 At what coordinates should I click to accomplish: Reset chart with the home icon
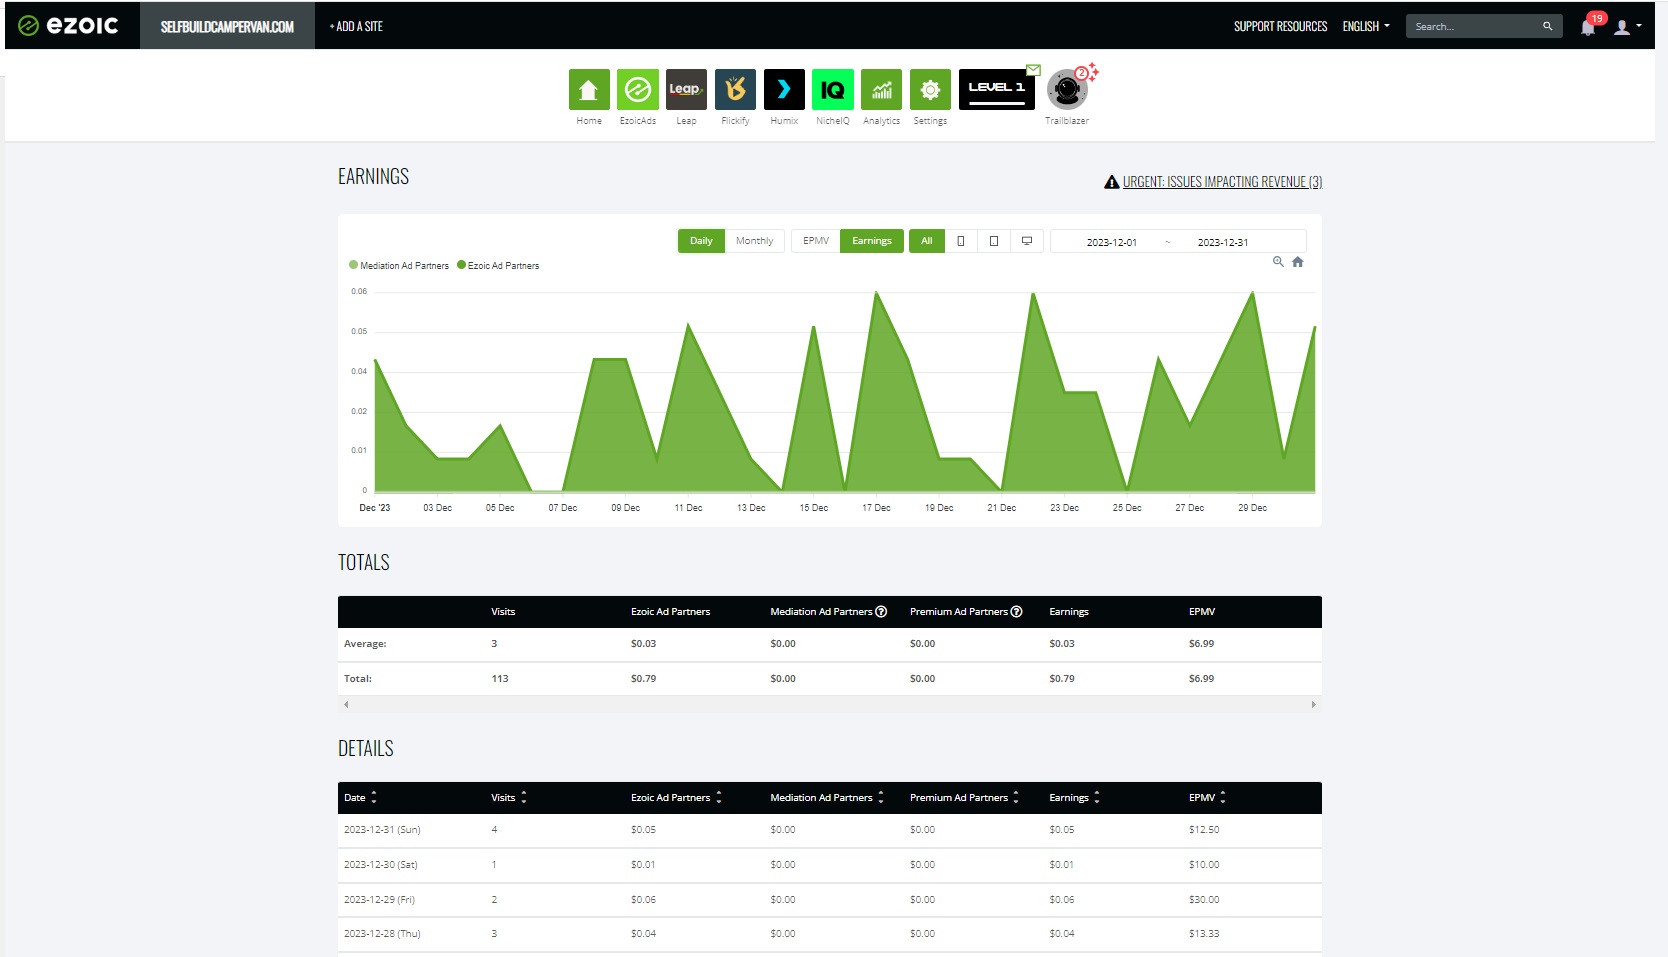tap(1298, 262)
